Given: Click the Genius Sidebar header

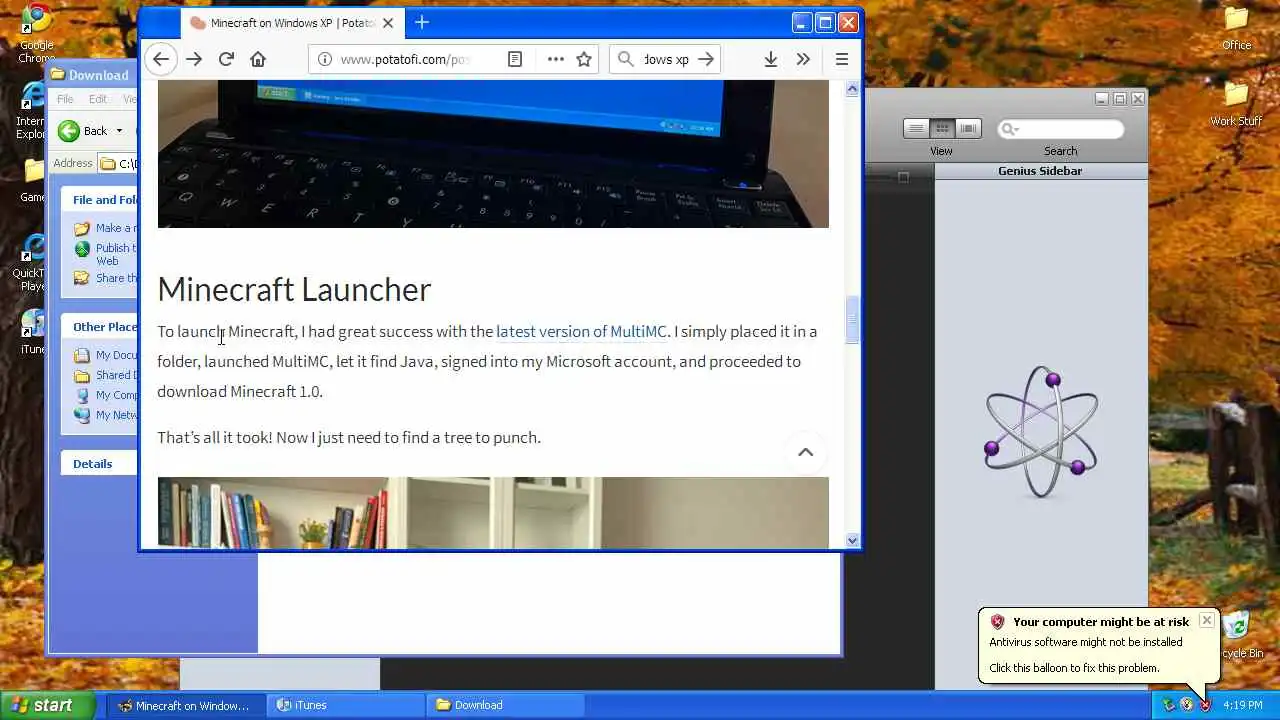Looking at the screenshot, I should [x=1040, y=171].
